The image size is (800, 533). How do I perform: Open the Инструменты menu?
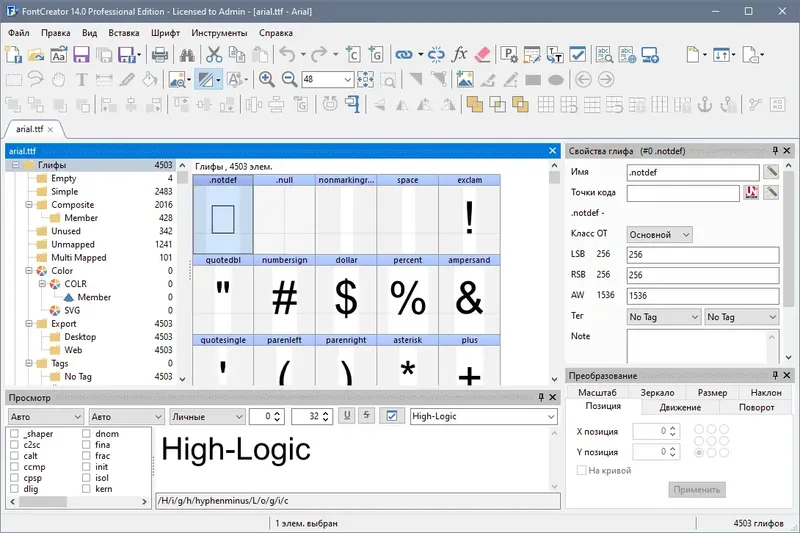pyautogui.click(x=219, y=33)
